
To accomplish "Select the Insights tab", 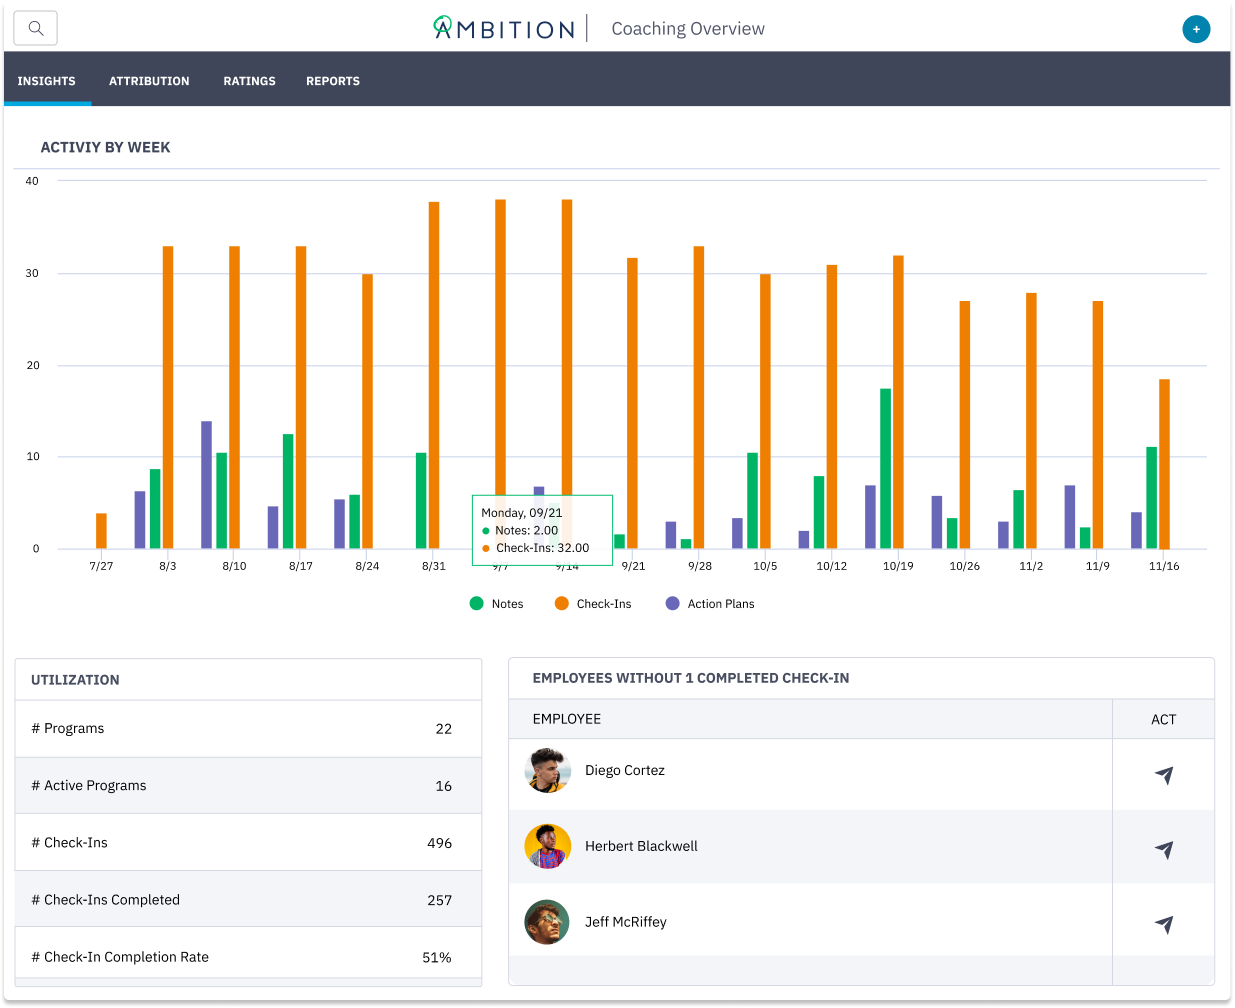I will click(47, 81).
